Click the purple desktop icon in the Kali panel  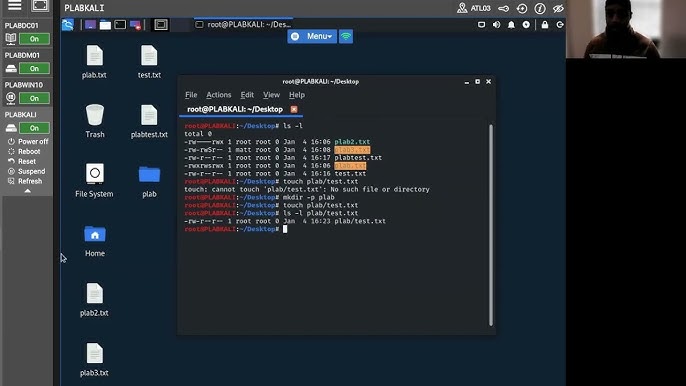(x=90, y=25)
